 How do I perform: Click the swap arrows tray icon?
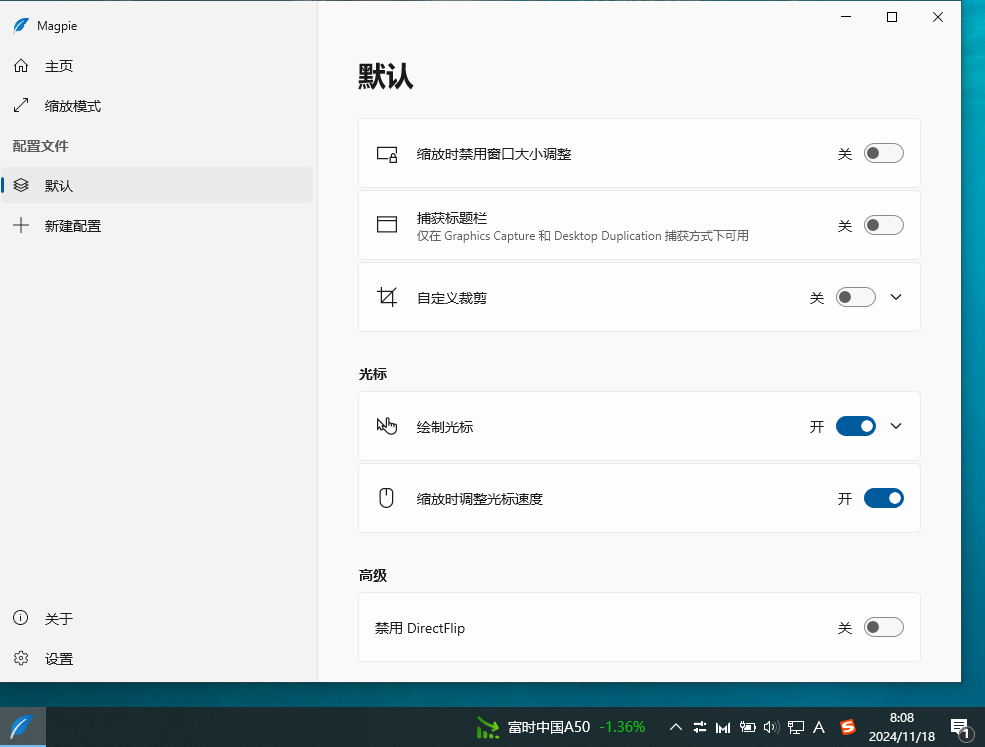(x=700, y=728)
